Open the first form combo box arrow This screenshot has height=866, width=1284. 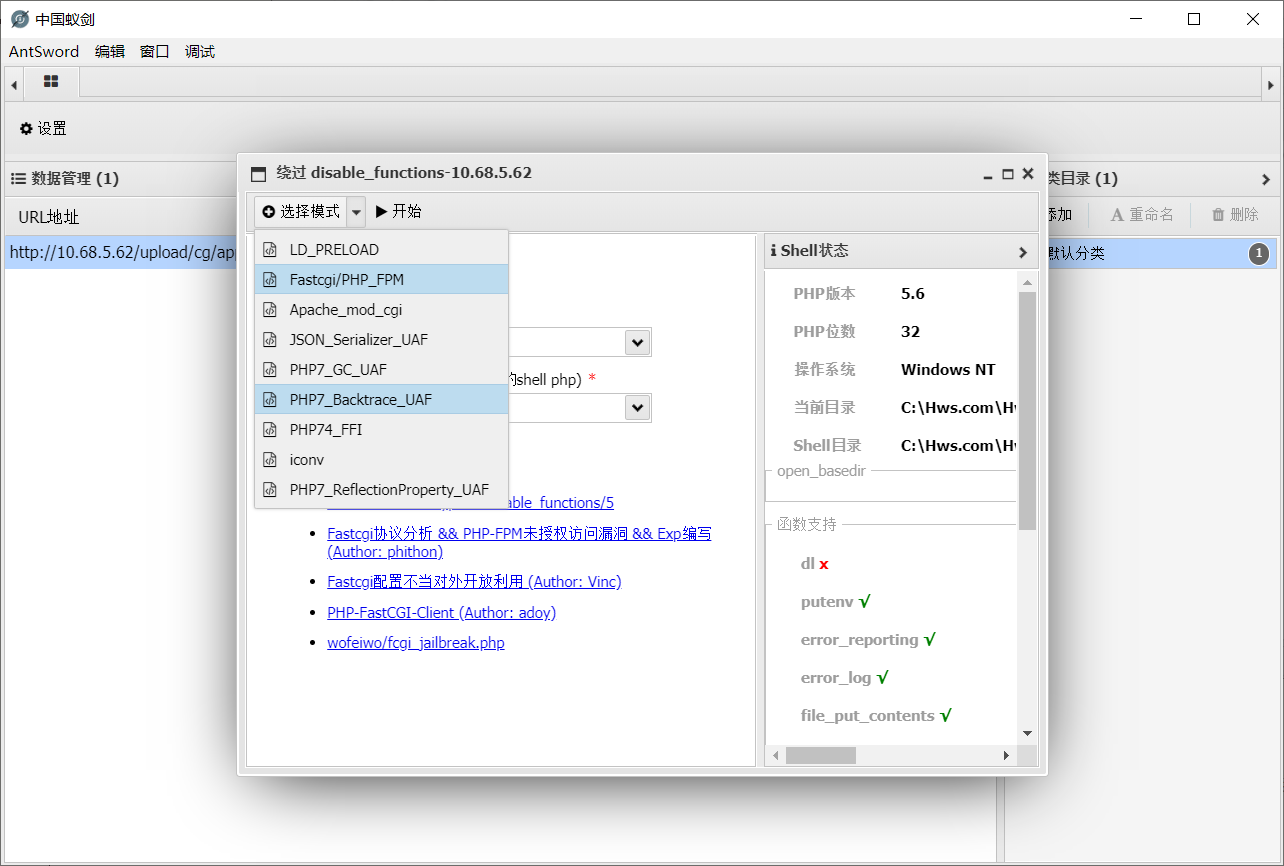637,343
